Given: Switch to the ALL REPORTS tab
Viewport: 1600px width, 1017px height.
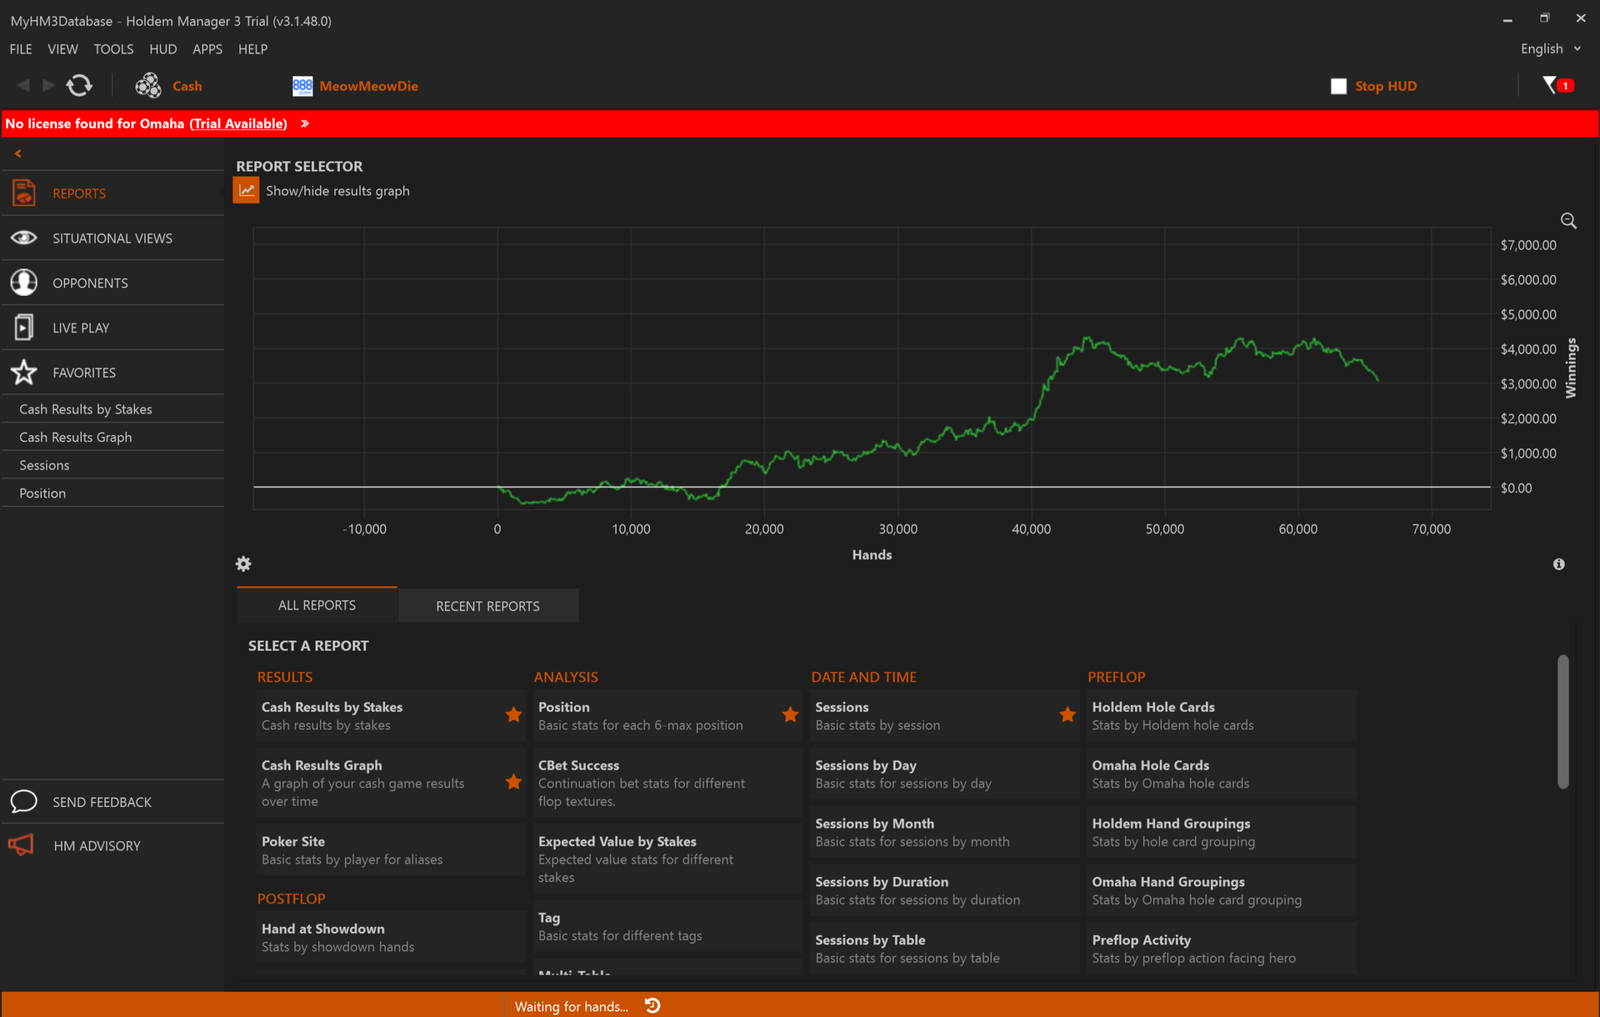Looking at the screenshot, I should coord(317,605).
